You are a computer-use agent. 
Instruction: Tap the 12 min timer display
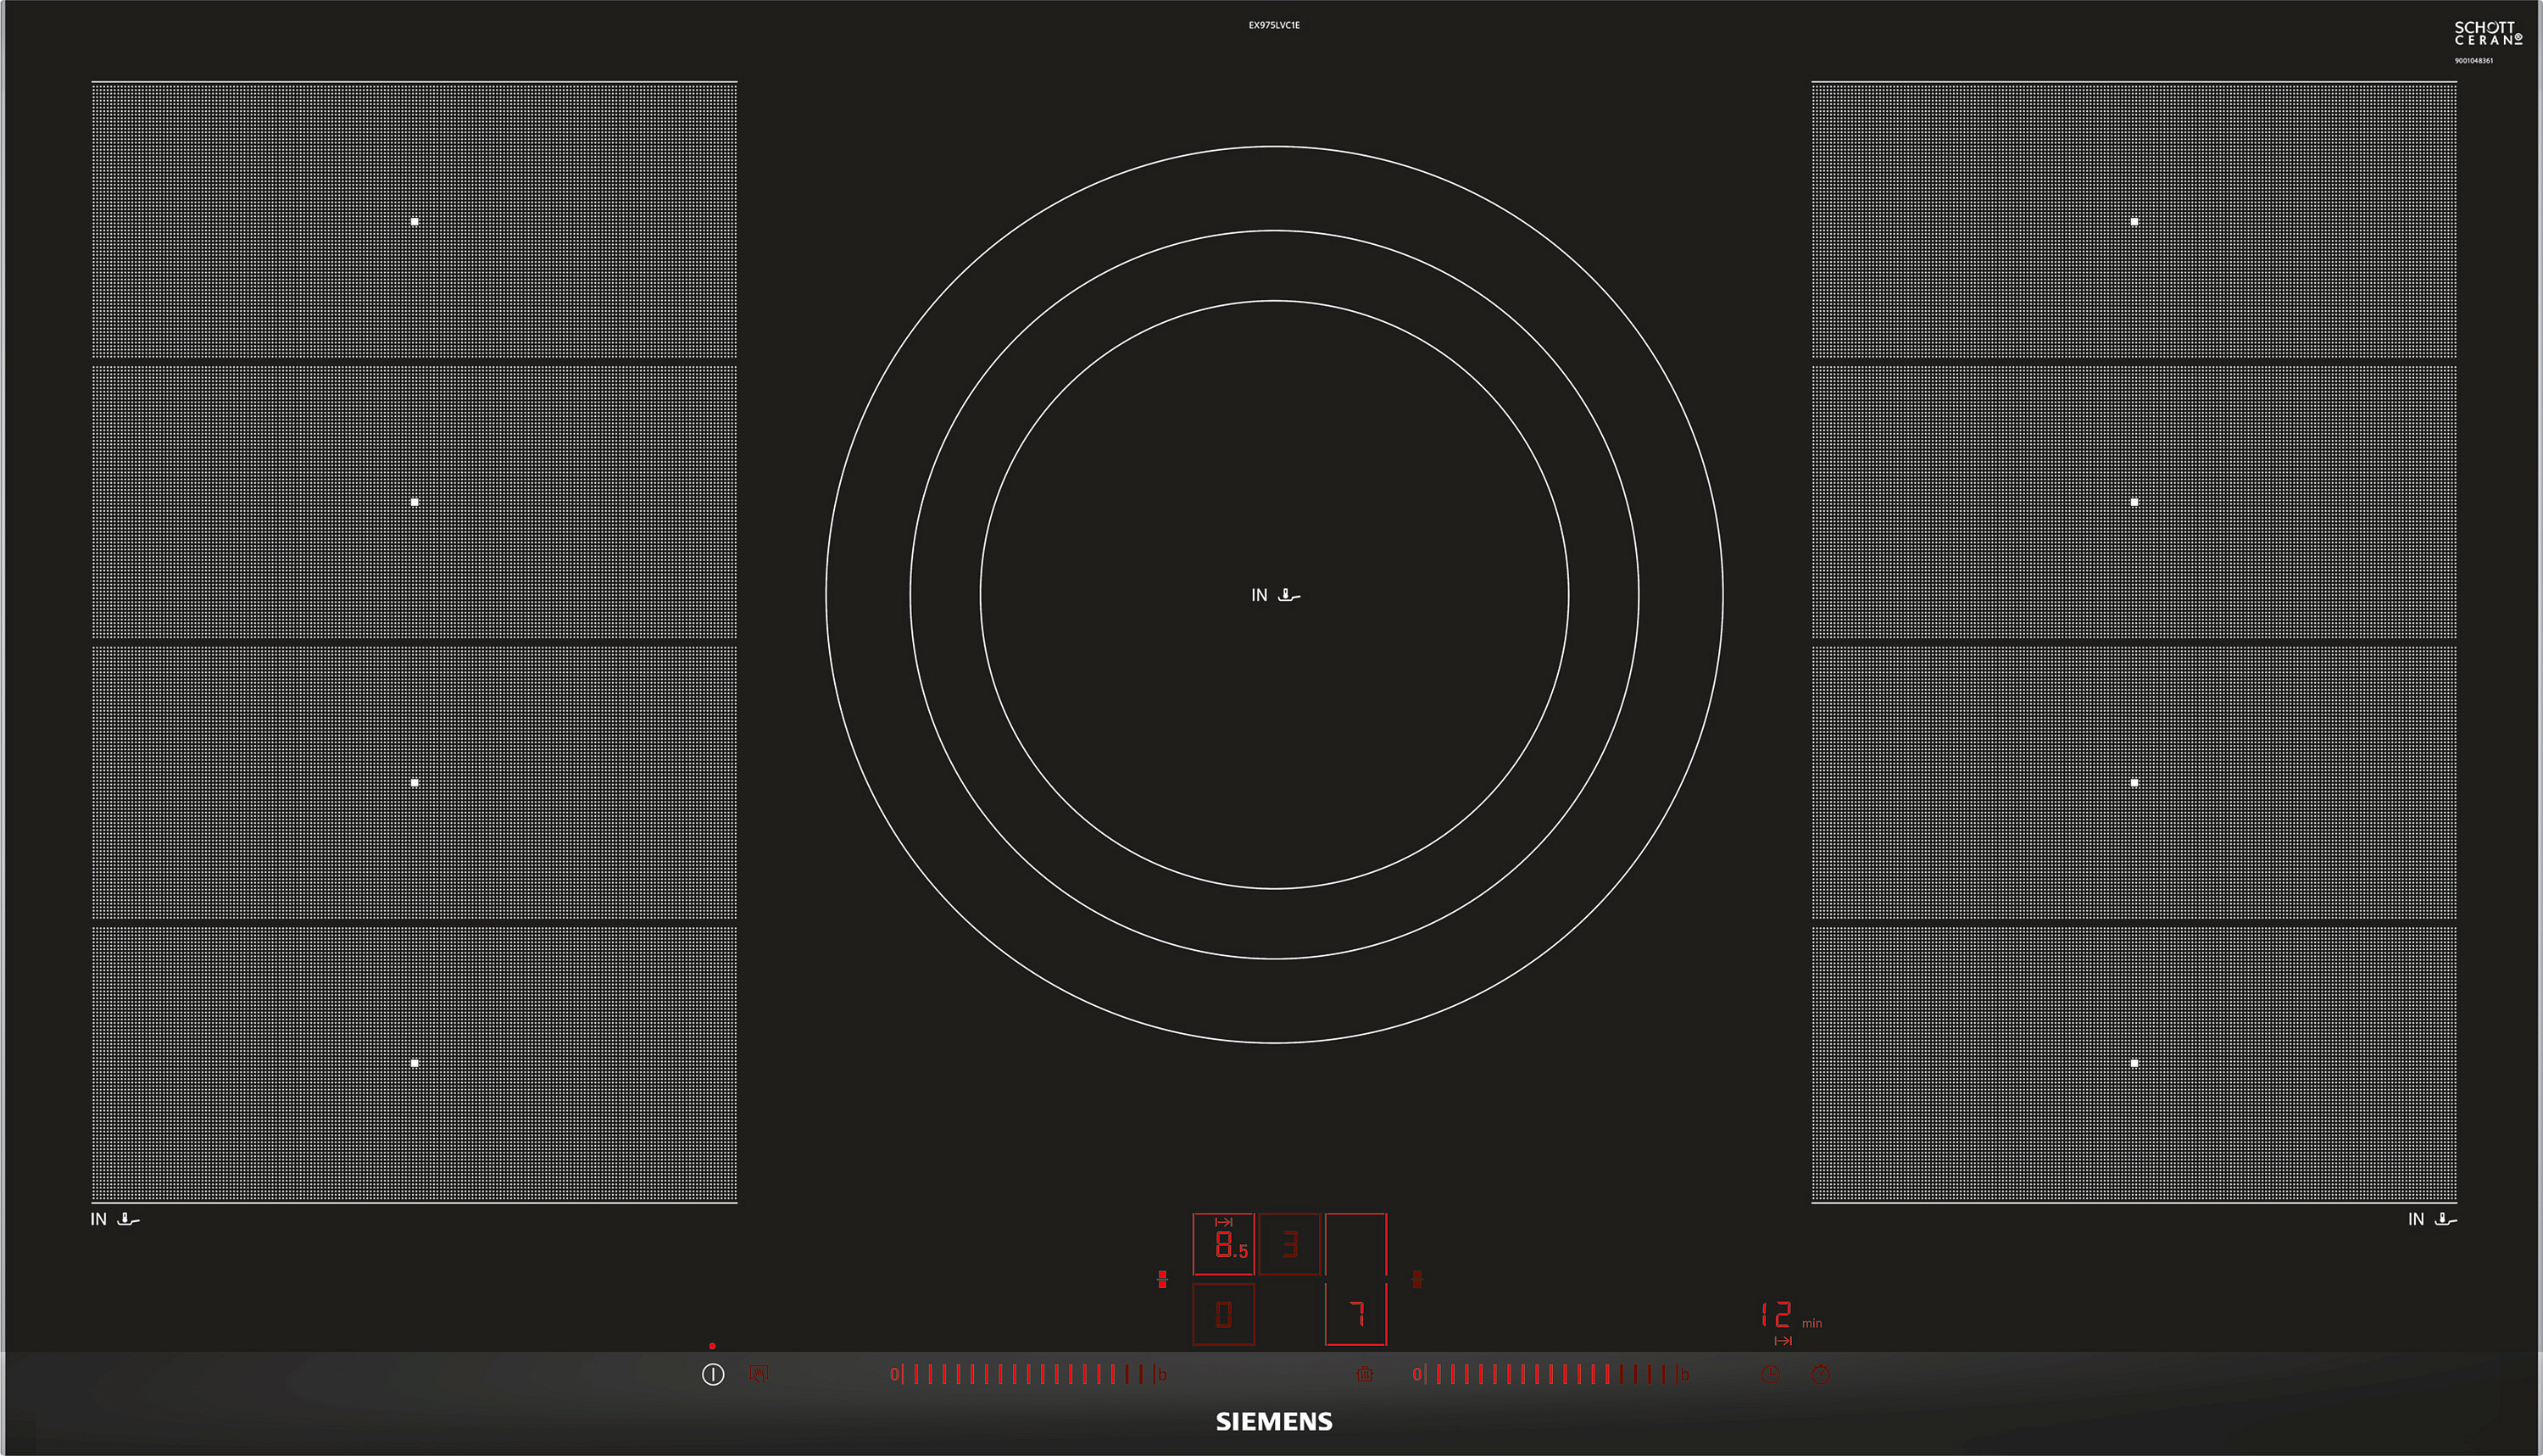point(1780,1315)
